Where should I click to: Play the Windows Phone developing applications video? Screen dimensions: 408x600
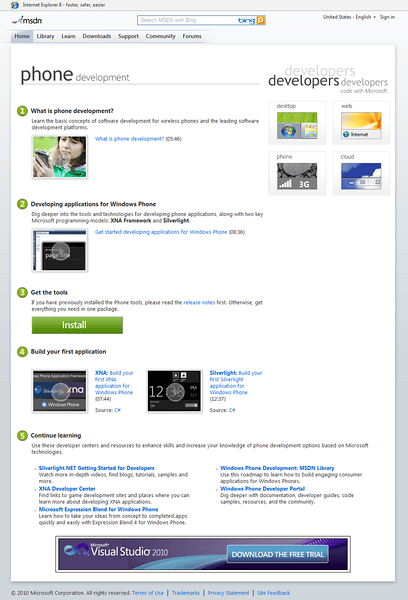tap(60, 250)
